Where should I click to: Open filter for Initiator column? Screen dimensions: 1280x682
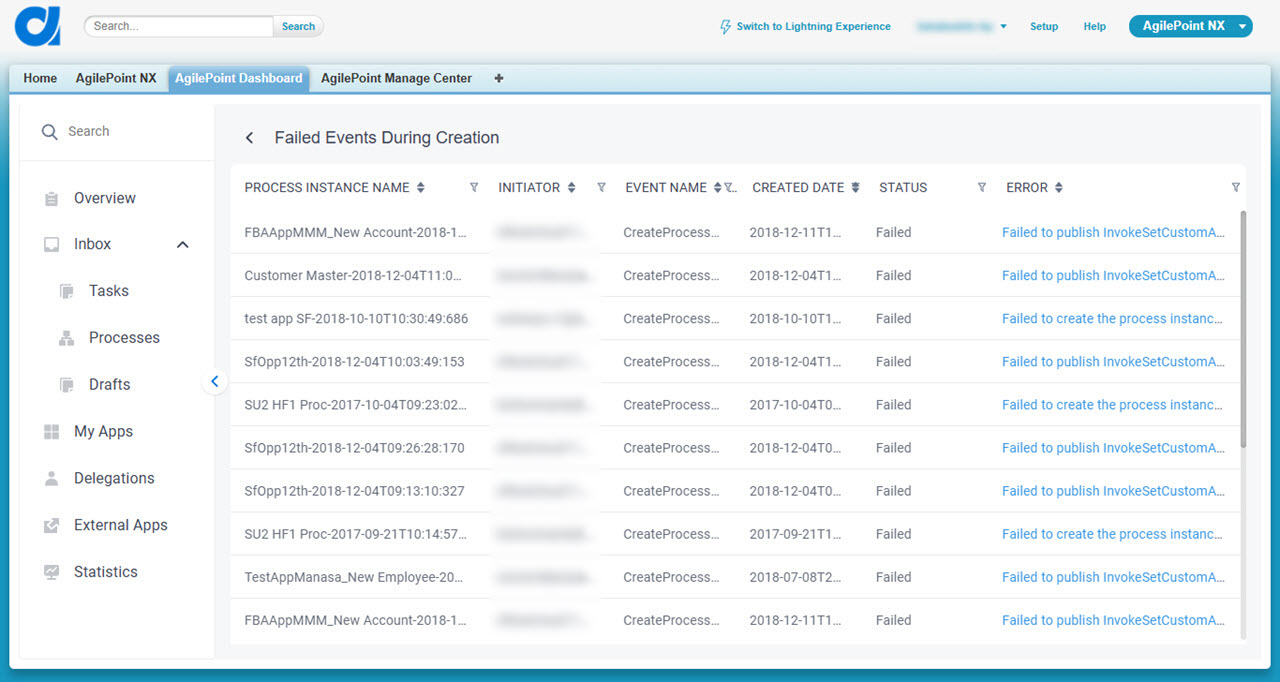tap(601, 188)
